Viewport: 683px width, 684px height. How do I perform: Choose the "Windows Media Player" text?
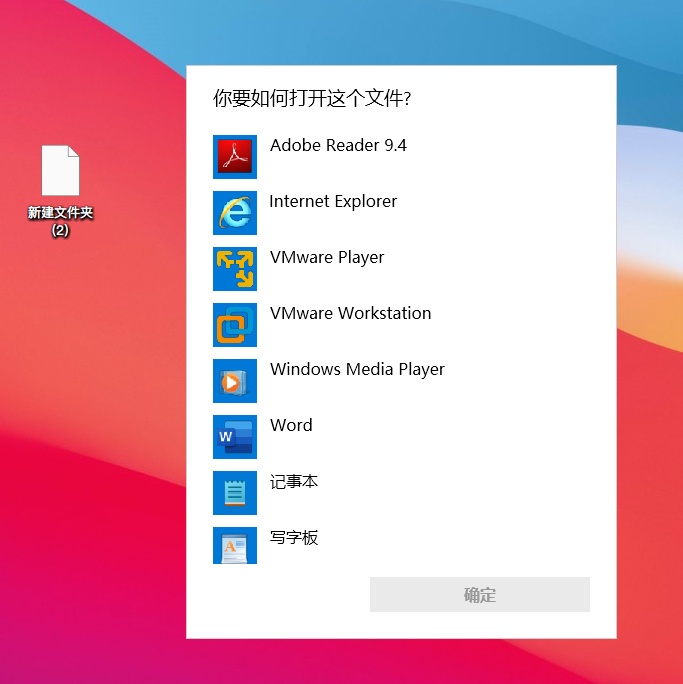point(357,369)
